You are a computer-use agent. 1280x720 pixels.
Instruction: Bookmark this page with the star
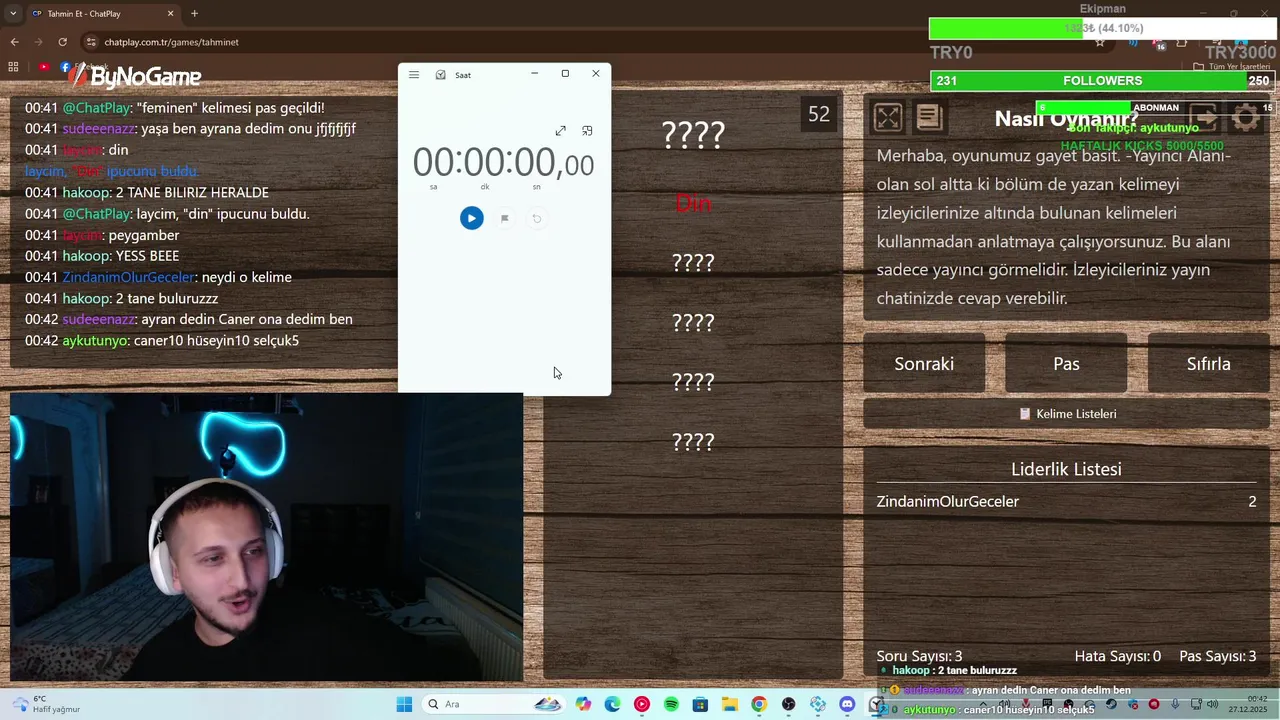pyautogui.click(x=1100, y=42)
